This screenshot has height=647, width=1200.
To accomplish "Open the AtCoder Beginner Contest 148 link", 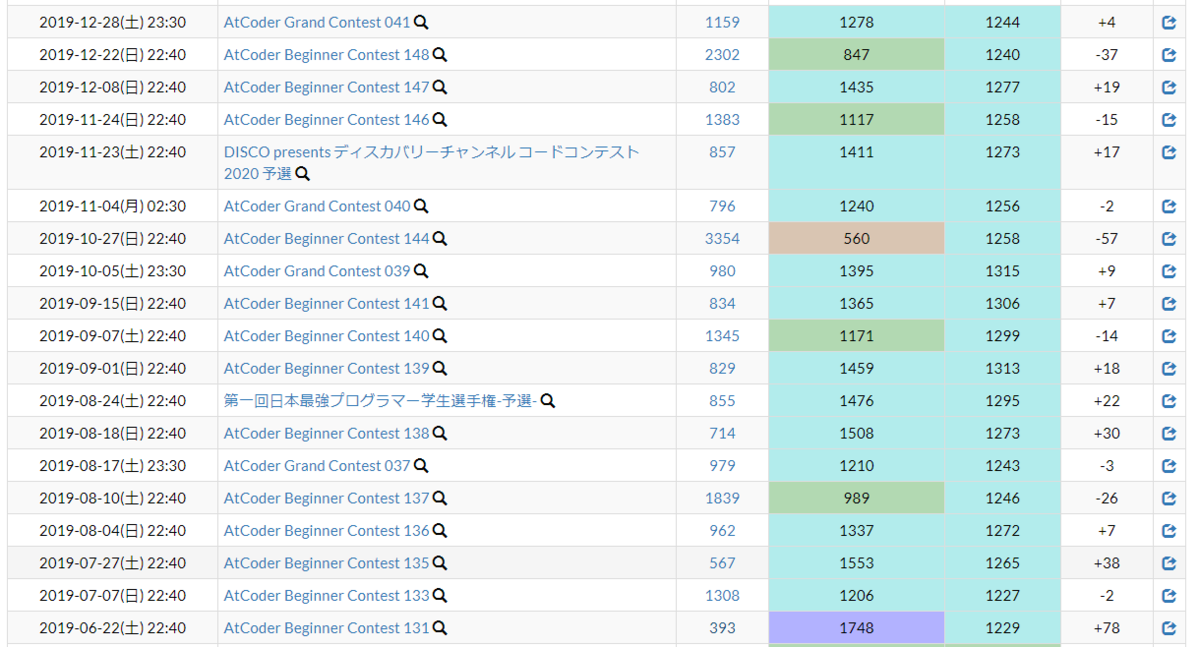I will point(326,55).
